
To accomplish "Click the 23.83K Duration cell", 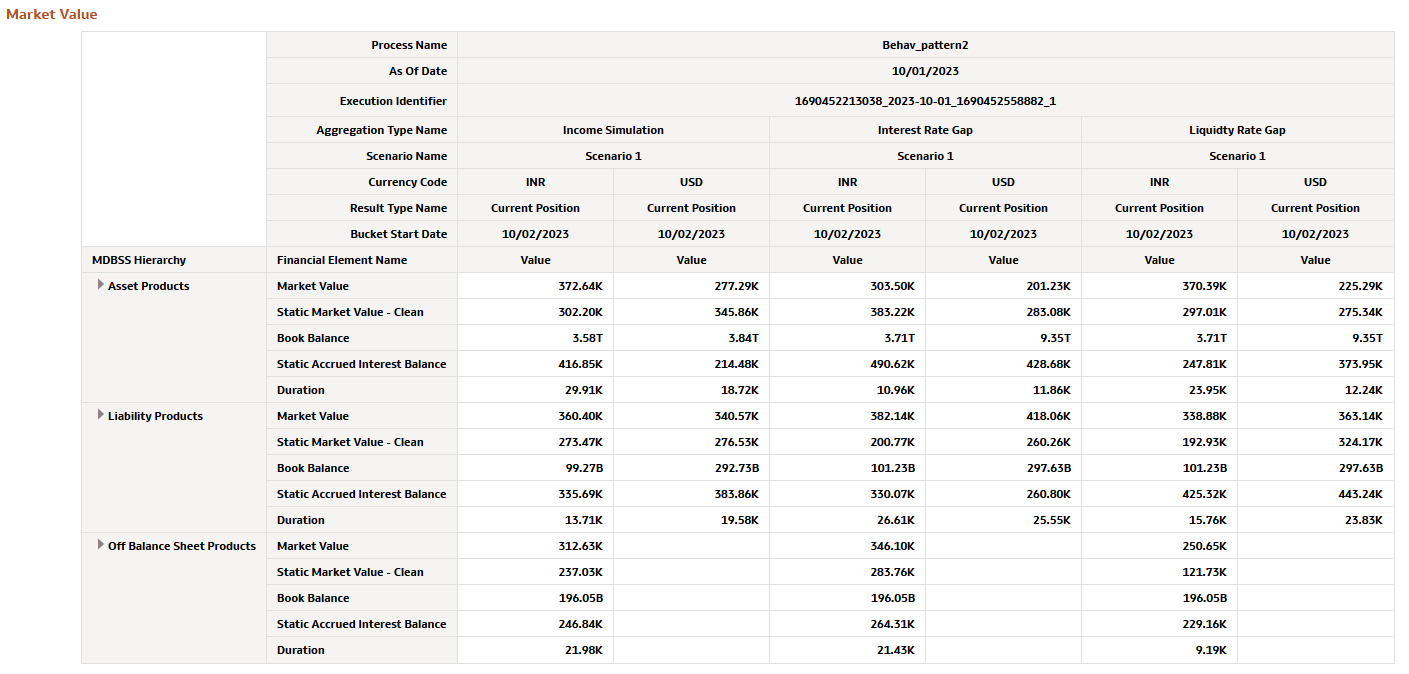I will 1315,520.
